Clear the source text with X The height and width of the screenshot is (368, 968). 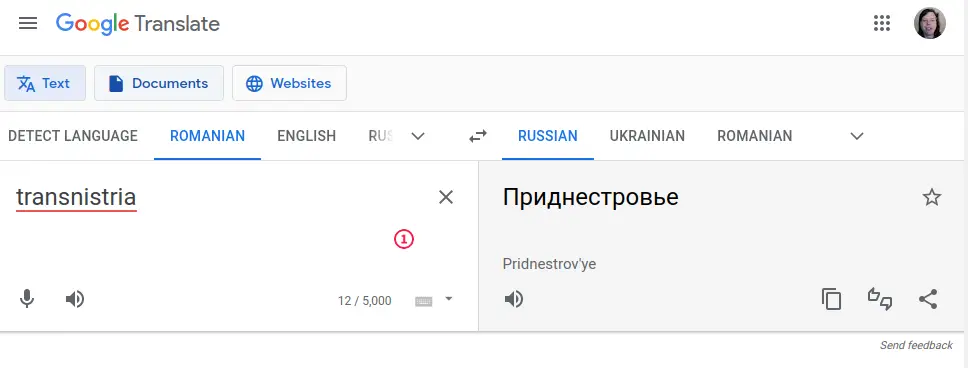point(446,197)
